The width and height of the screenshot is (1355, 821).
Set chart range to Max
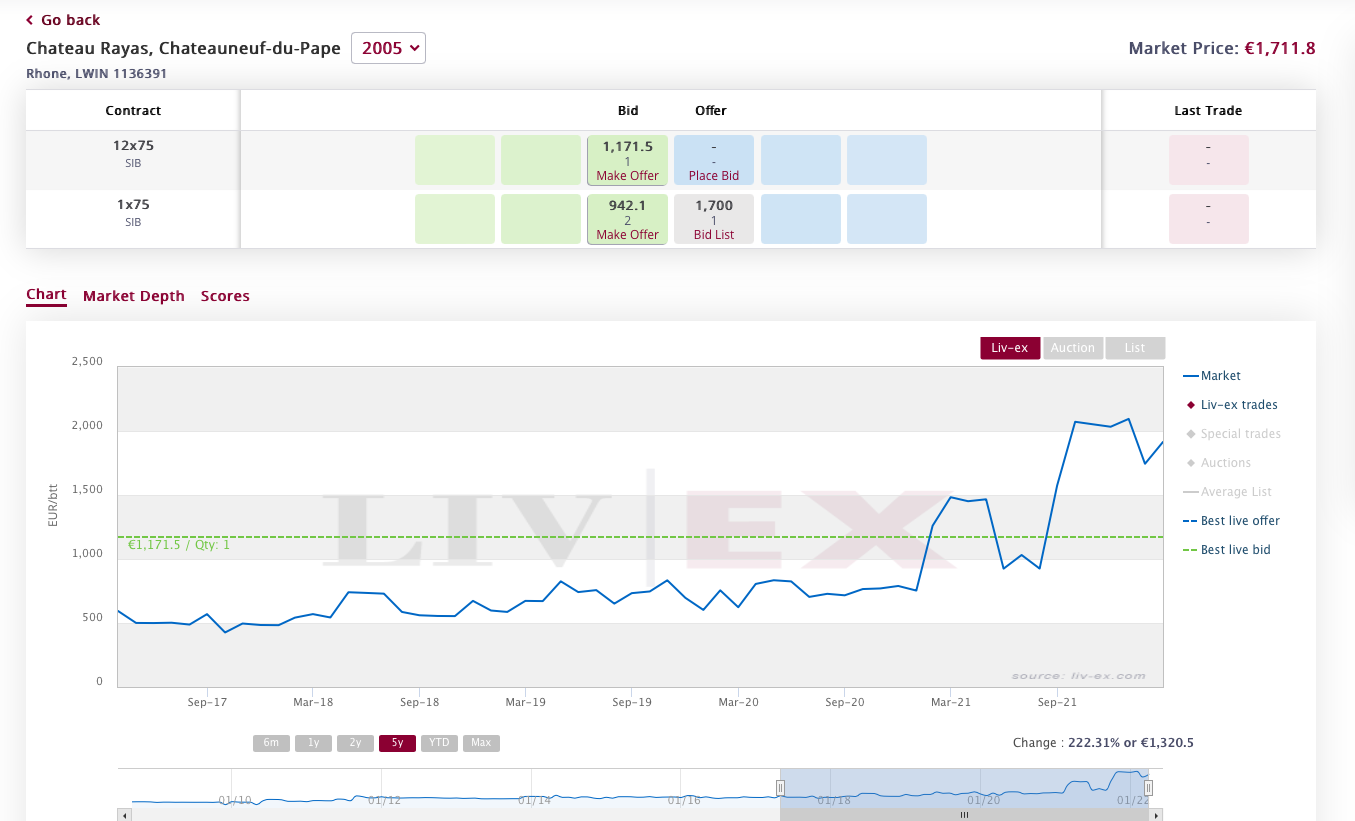point(481,743)
